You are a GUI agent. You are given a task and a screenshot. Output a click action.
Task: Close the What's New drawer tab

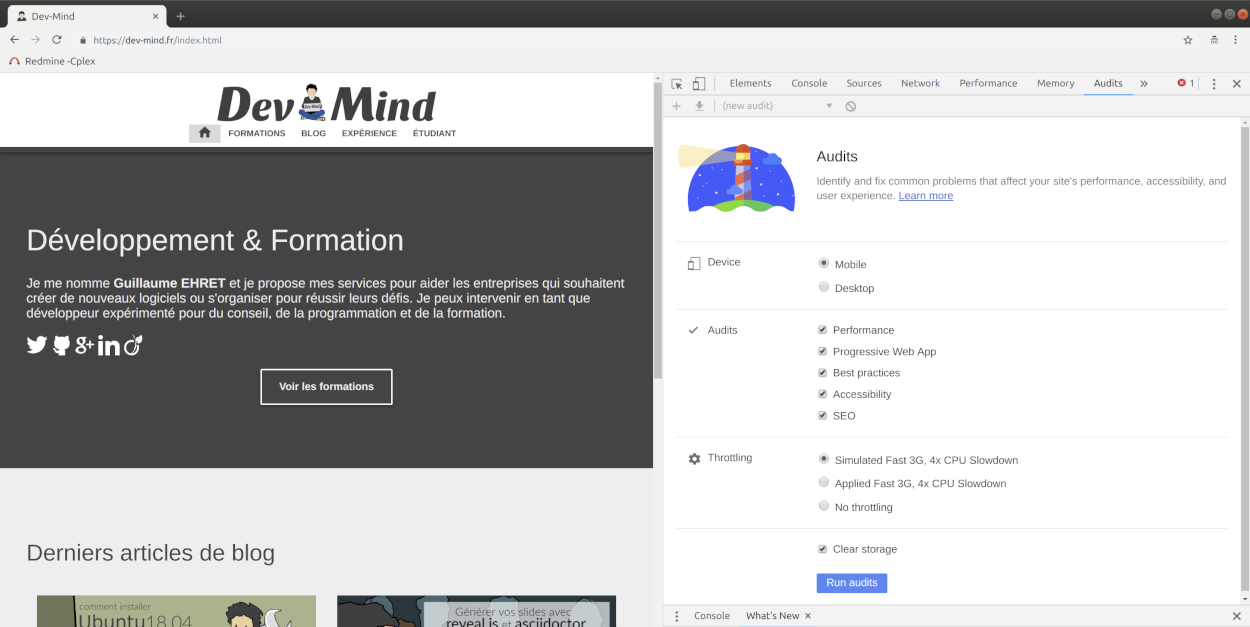pos(808,616)
